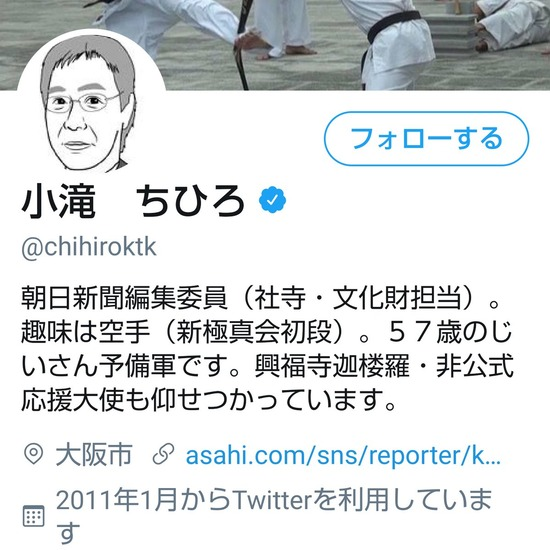Click the calendar joined-date icon
Screen dimensions: 550x550
[34, 516]
